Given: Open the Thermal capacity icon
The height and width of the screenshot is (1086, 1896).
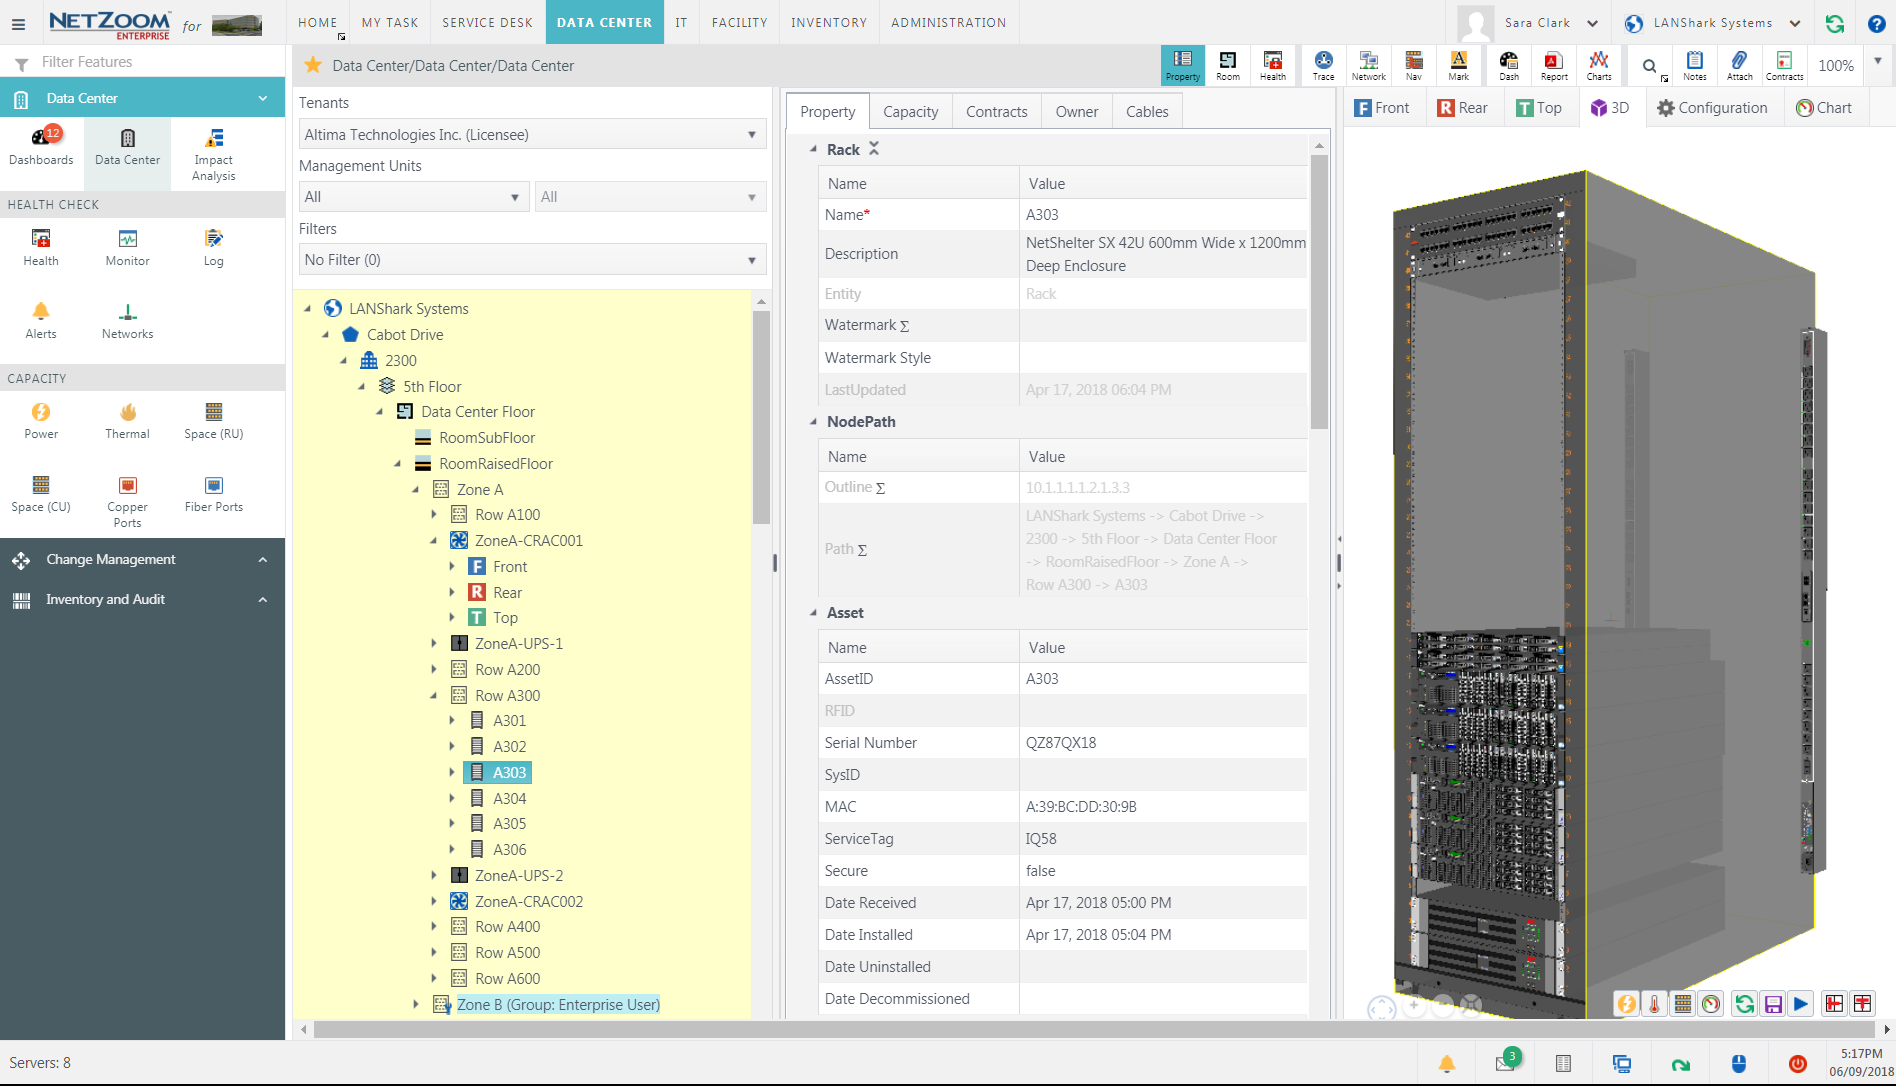Looking at the screenshot, I should pos(127,421).
